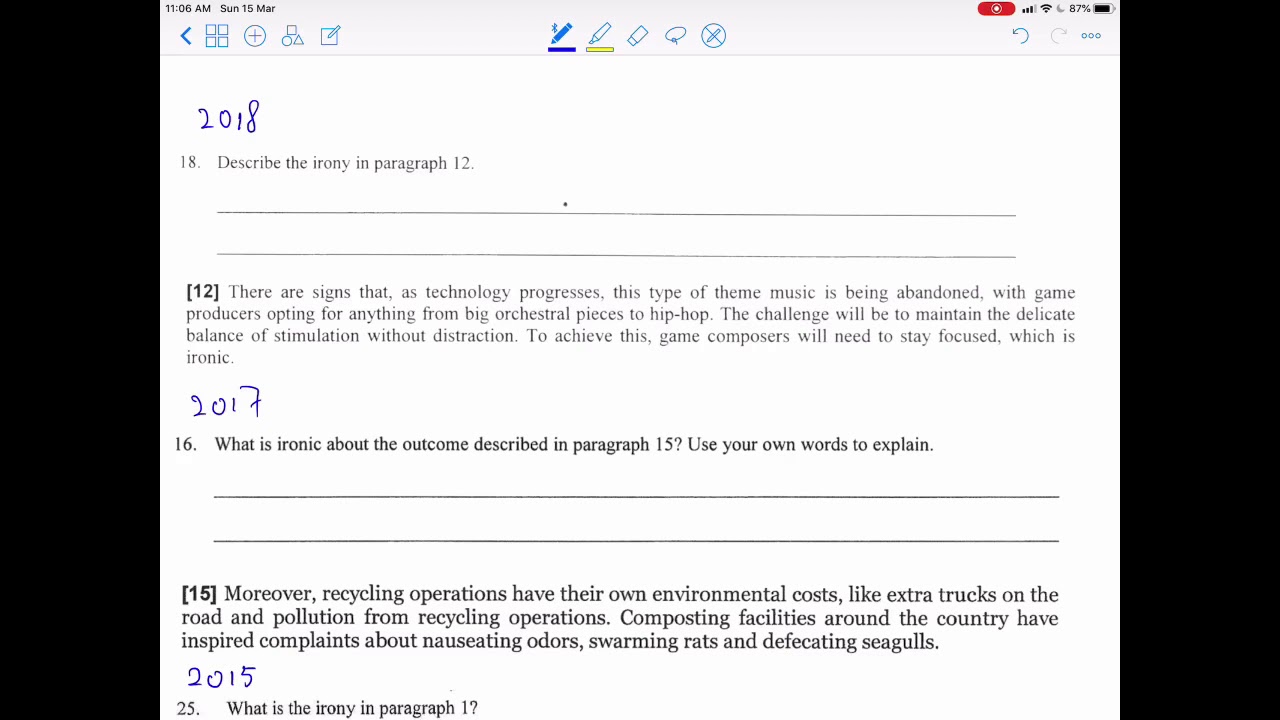This screenshot has width=1280, height=720.
Task: Select the eraser tool
Action: (638, 36)
